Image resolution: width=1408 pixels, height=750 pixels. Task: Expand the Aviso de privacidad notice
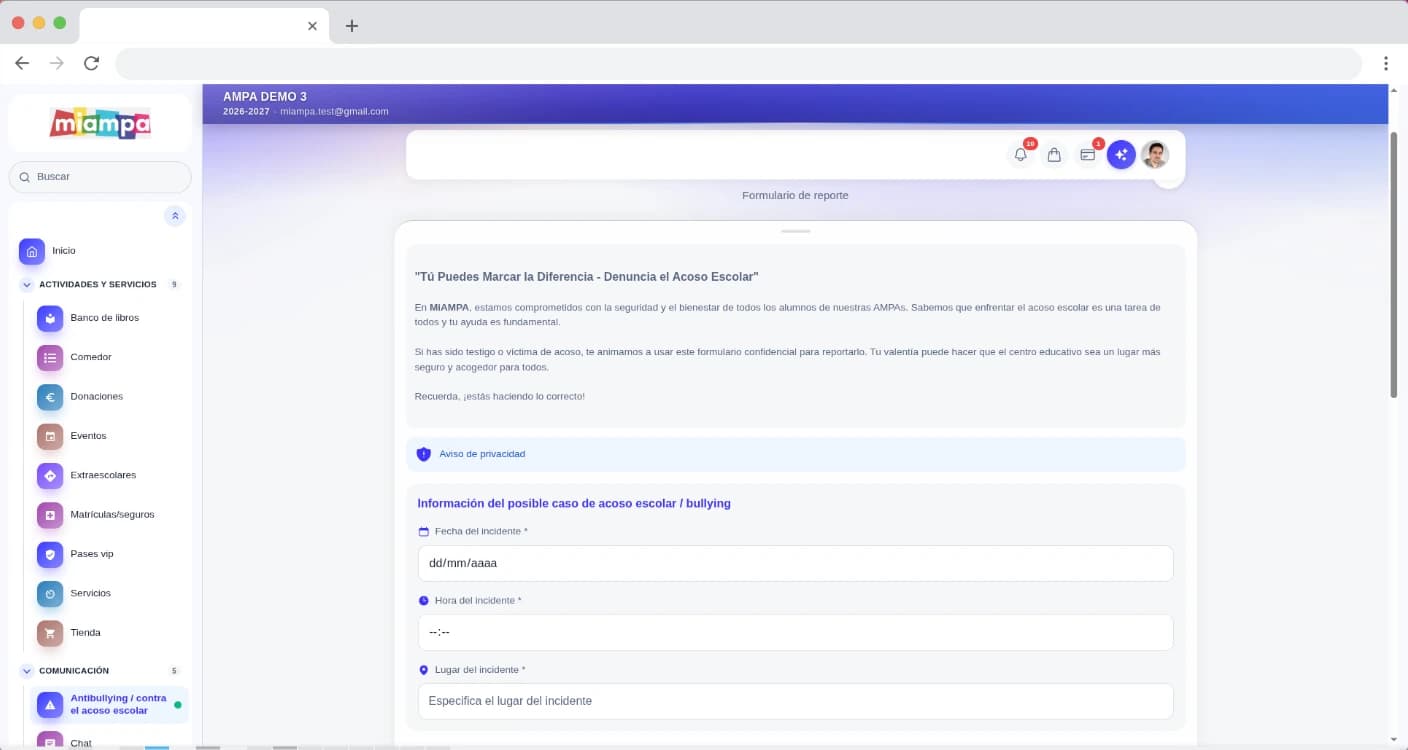tap(795, 454)
